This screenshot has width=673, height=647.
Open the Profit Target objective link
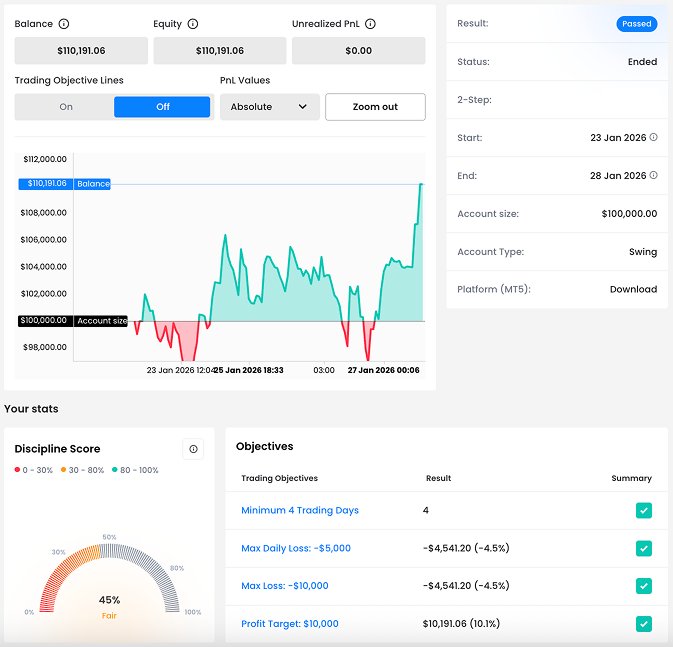pyautogui.click(x=289, y=624)
